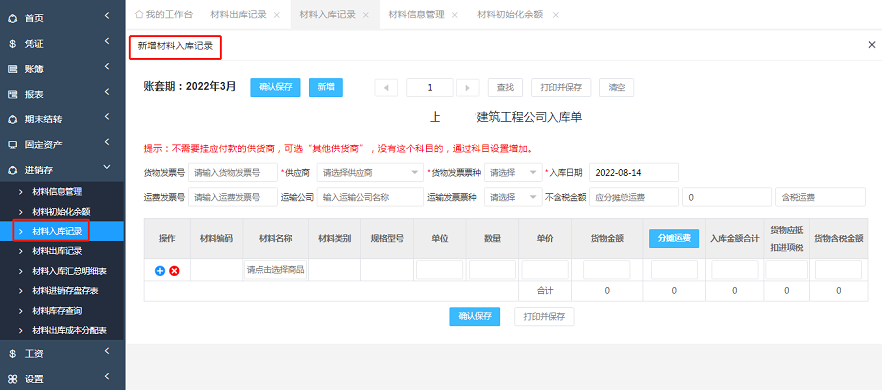The width and height of the screenshot is (882, 390).
Task: Open the 供应商 supplier dropdown
Action: click(370, 173)
